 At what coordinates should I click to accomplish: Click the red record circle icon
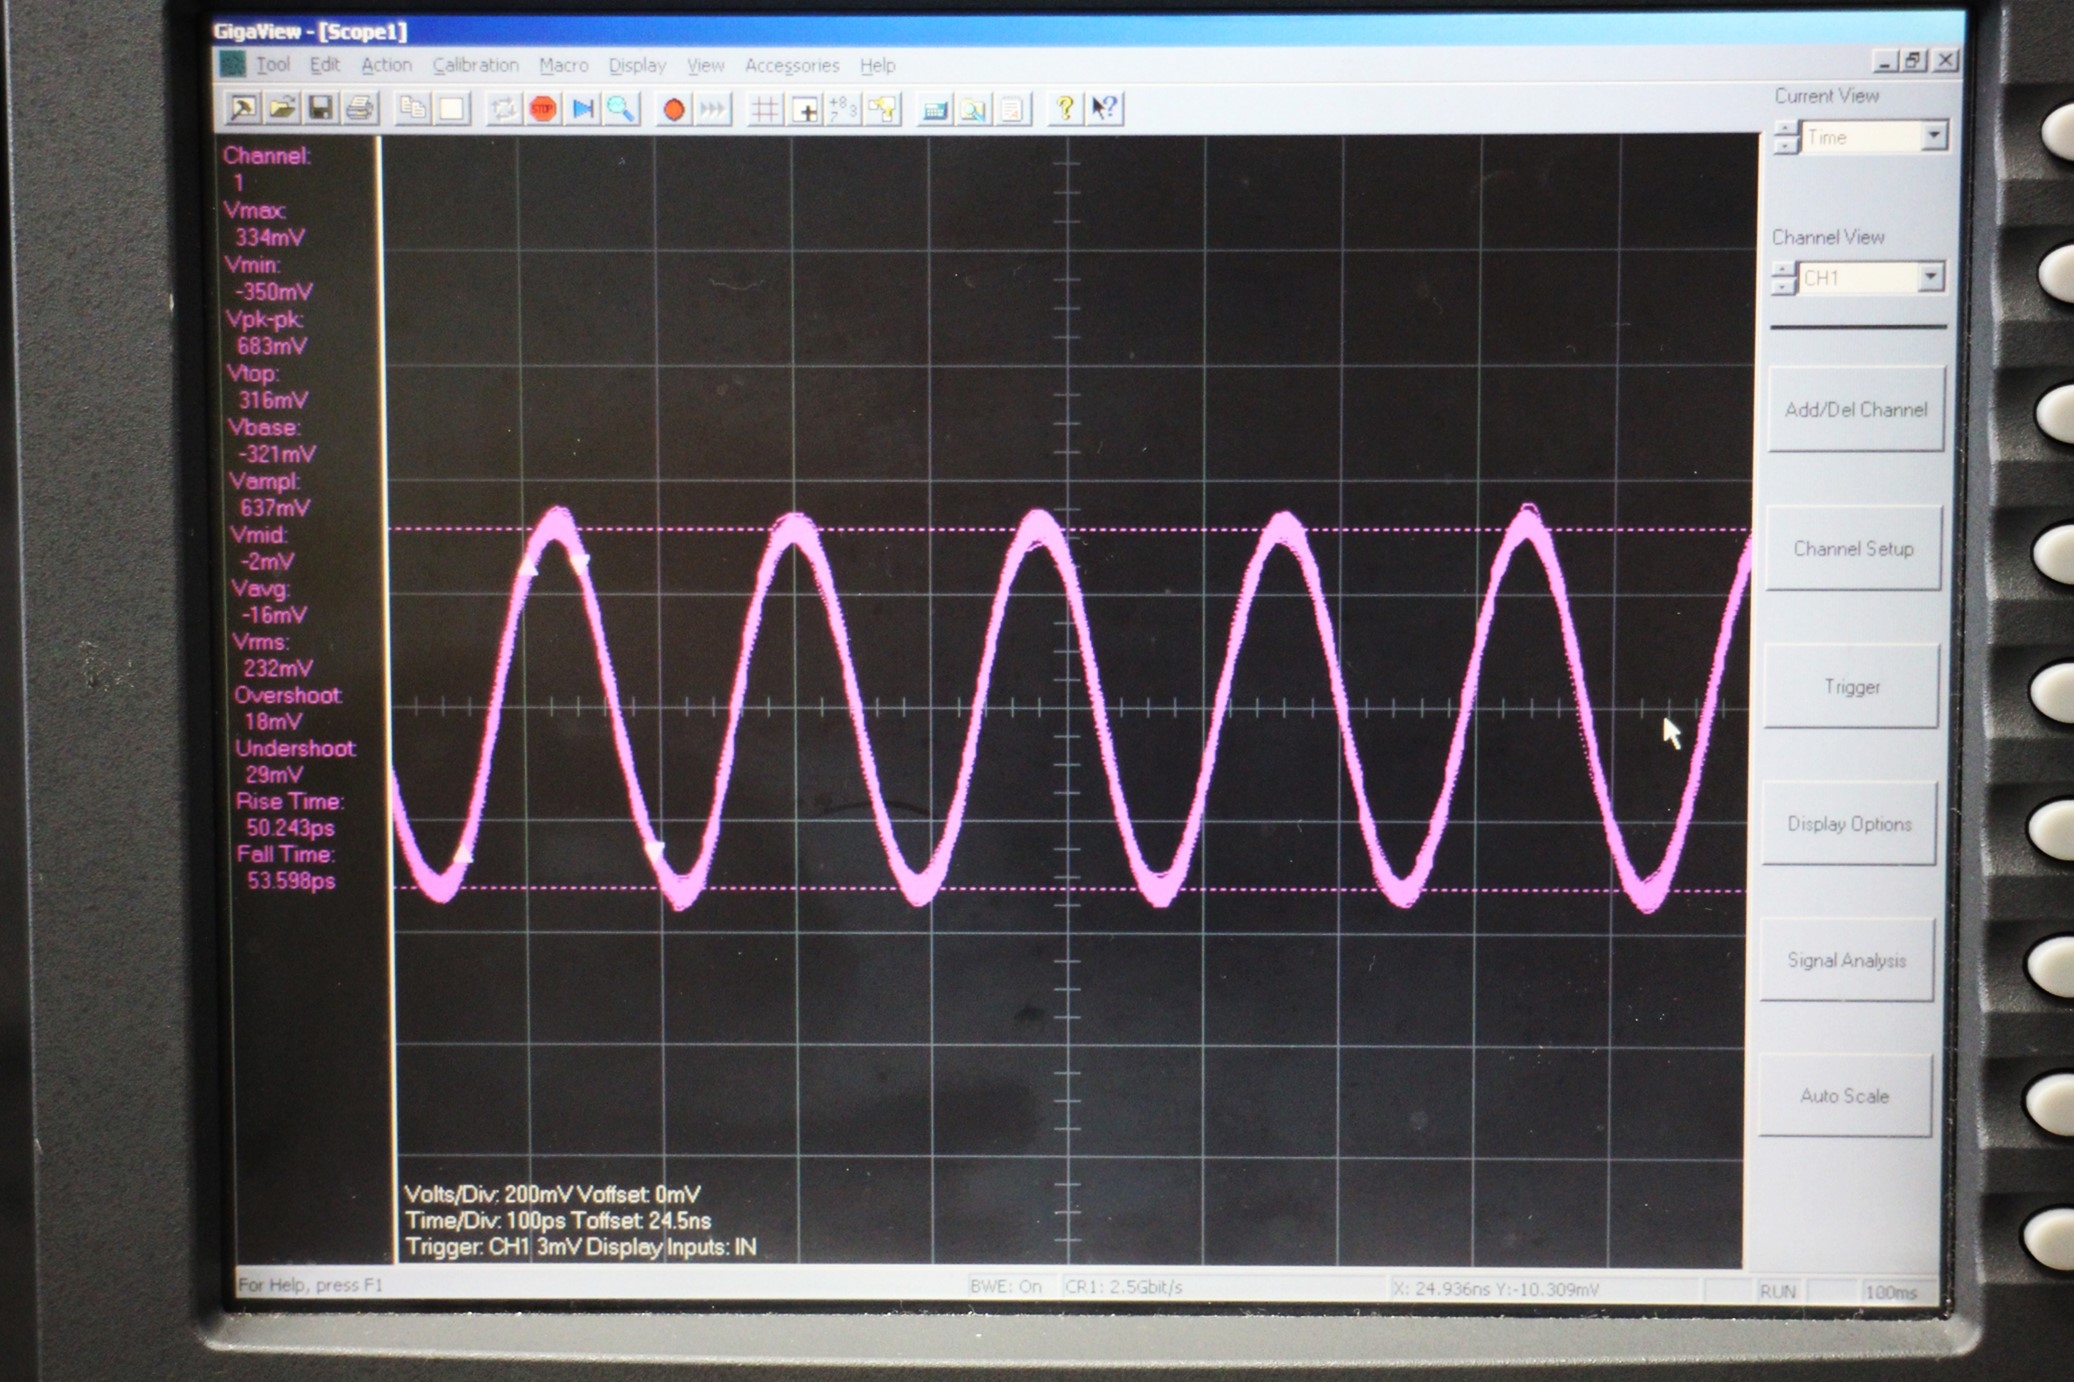click(674, 108)
